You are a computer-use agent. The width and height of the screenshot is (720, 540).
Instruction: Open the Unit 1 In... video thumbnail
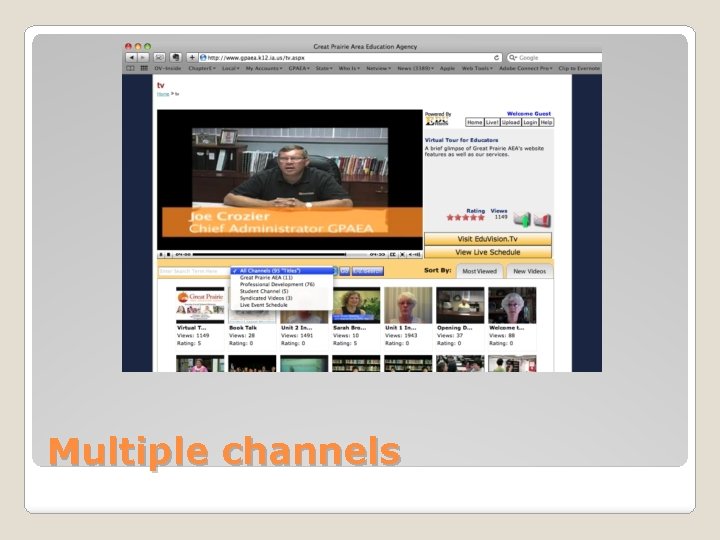pos(408,305)
